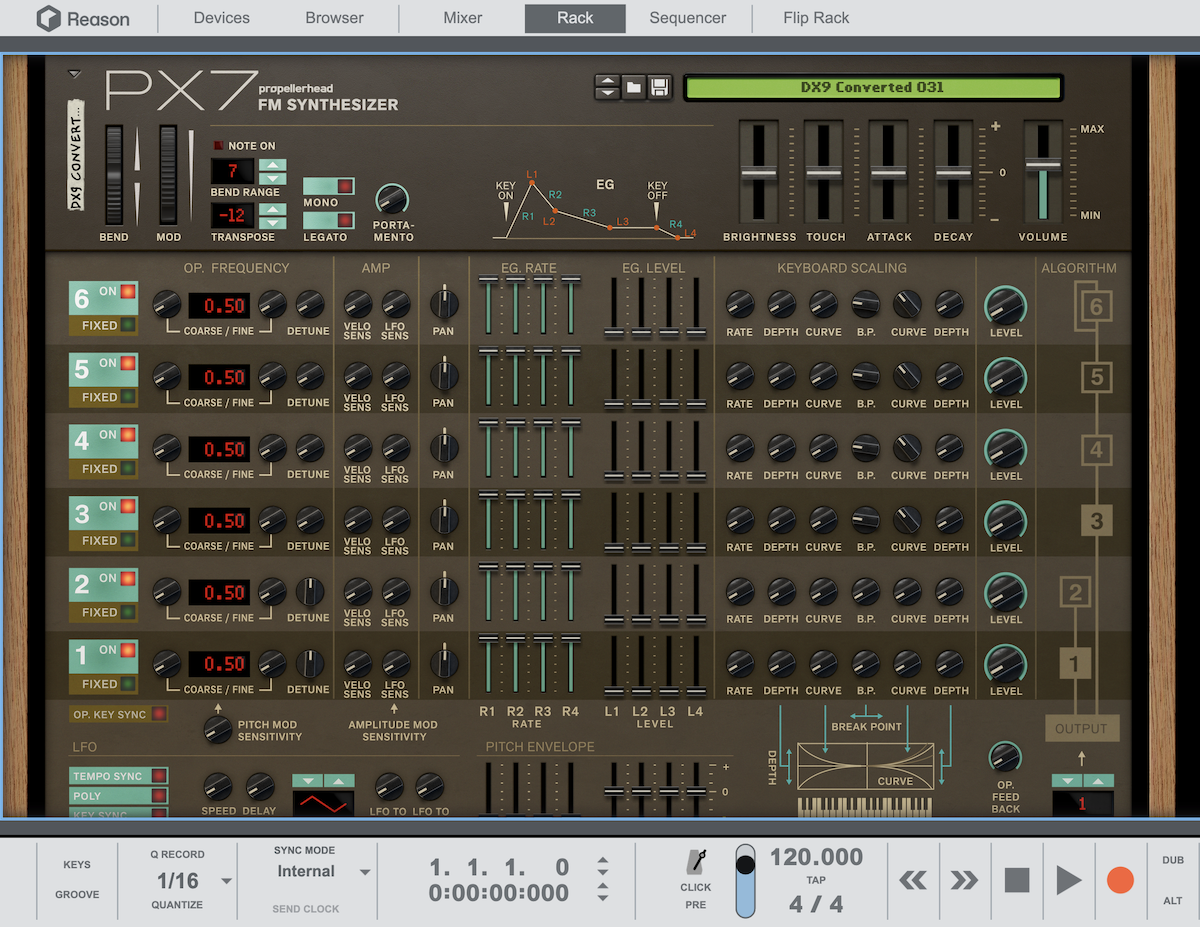Start recording with the red record button
1200x927 pixels.
(1121, 880)
